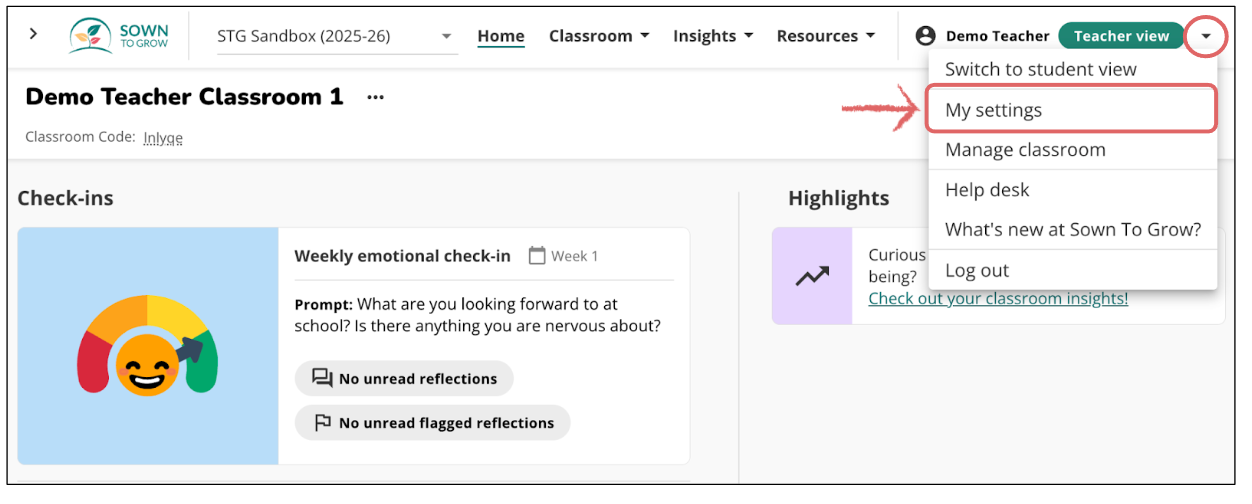1252x504 pixels.
Task: Click the Sown To Grow logo
Action: tap(119, 35)
